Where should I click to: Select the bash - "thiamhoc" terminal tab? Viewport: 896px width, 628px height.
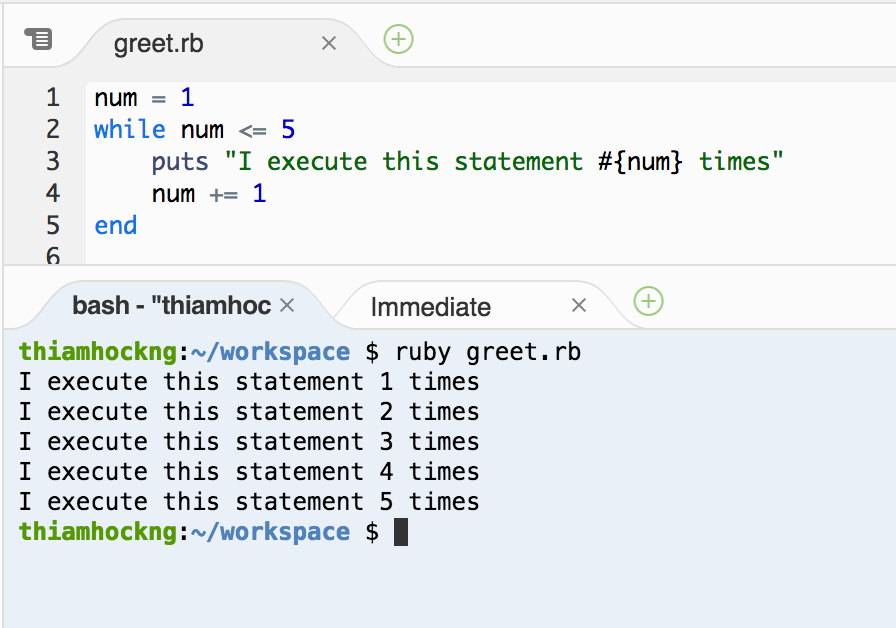170,305
